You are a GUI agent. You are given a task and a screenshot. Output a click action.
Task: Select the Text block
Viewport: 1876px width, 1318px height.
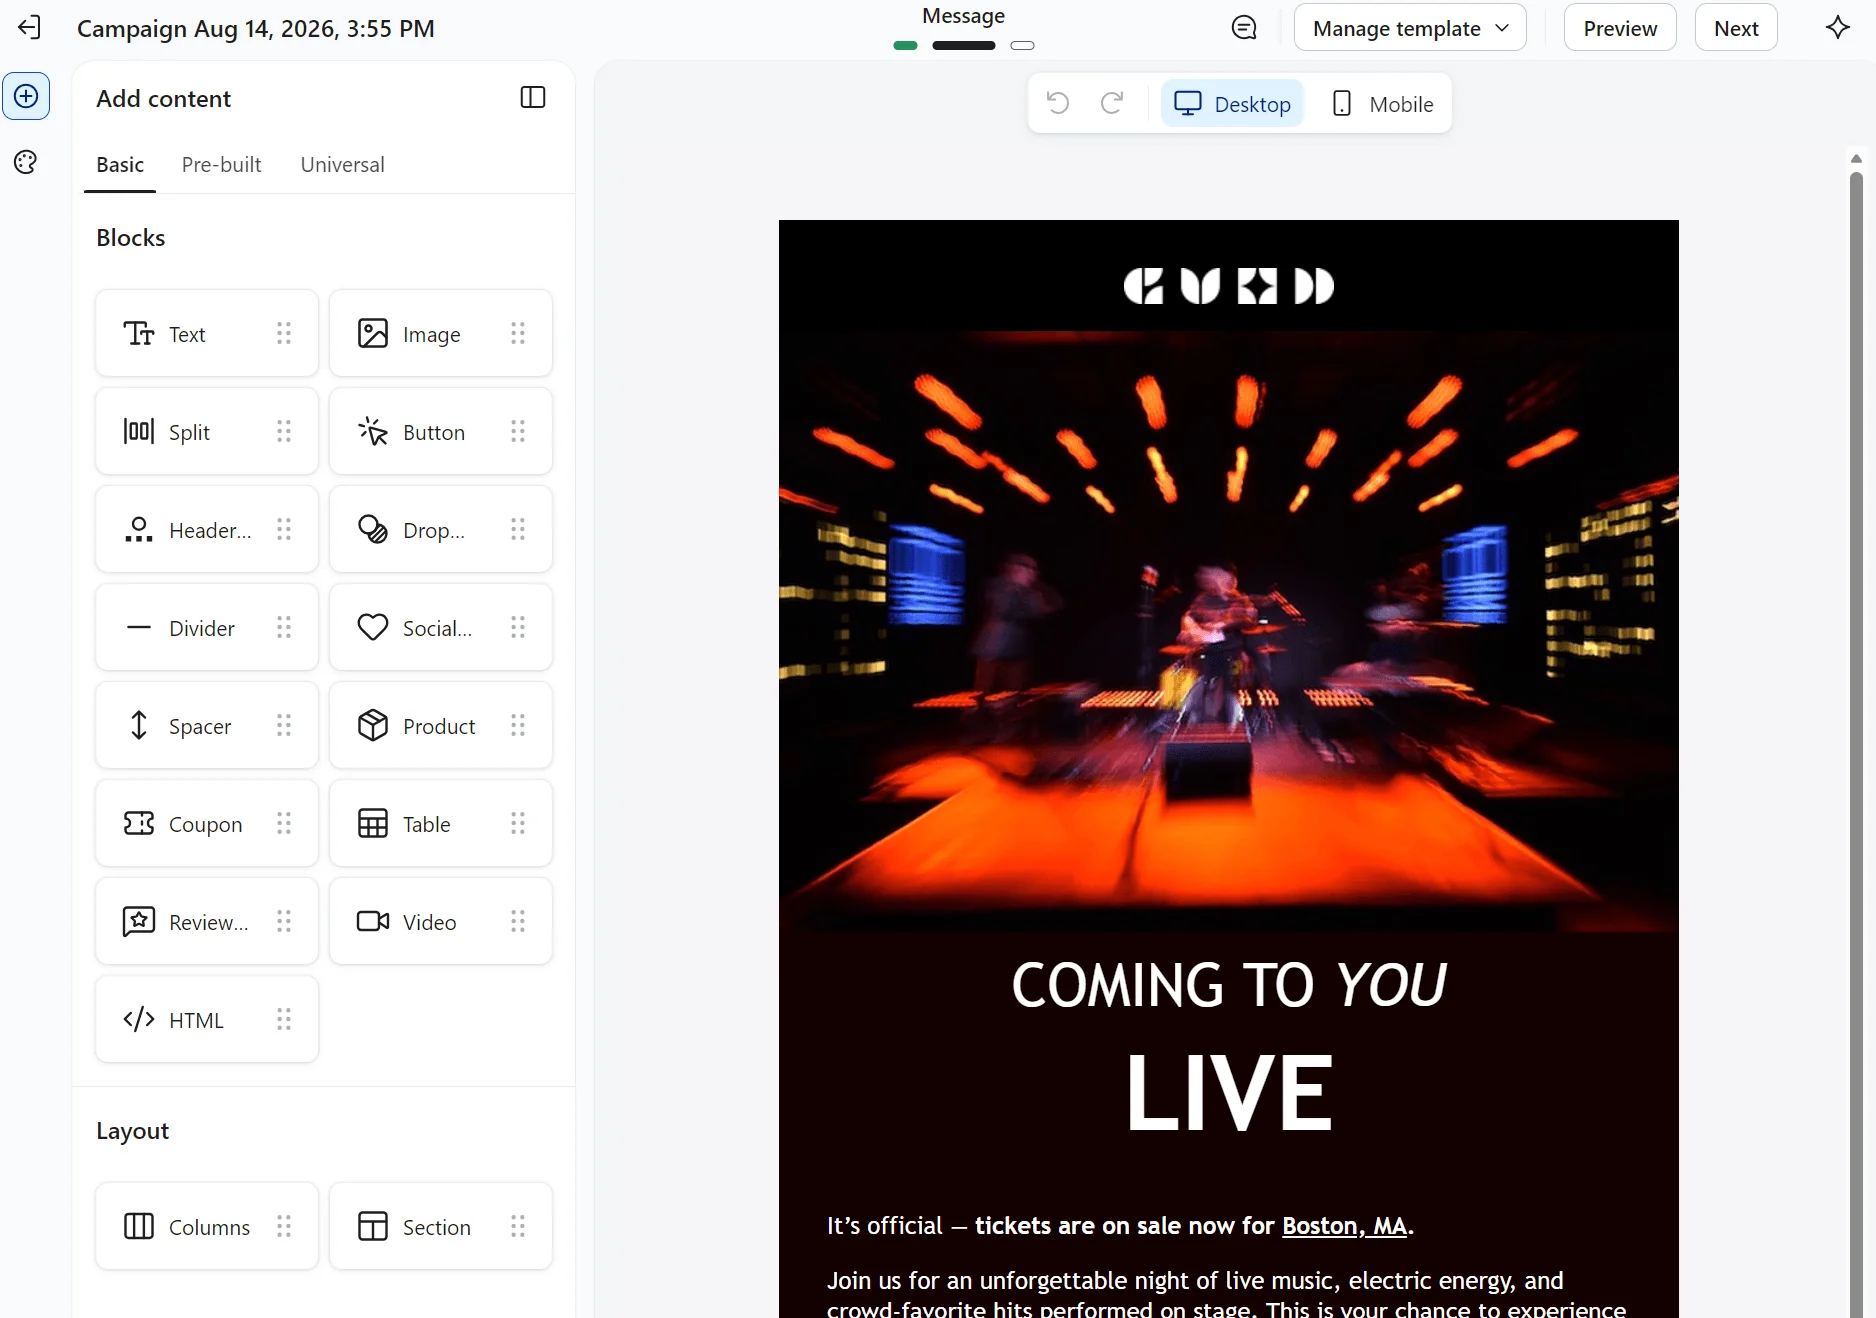point(207,334)
